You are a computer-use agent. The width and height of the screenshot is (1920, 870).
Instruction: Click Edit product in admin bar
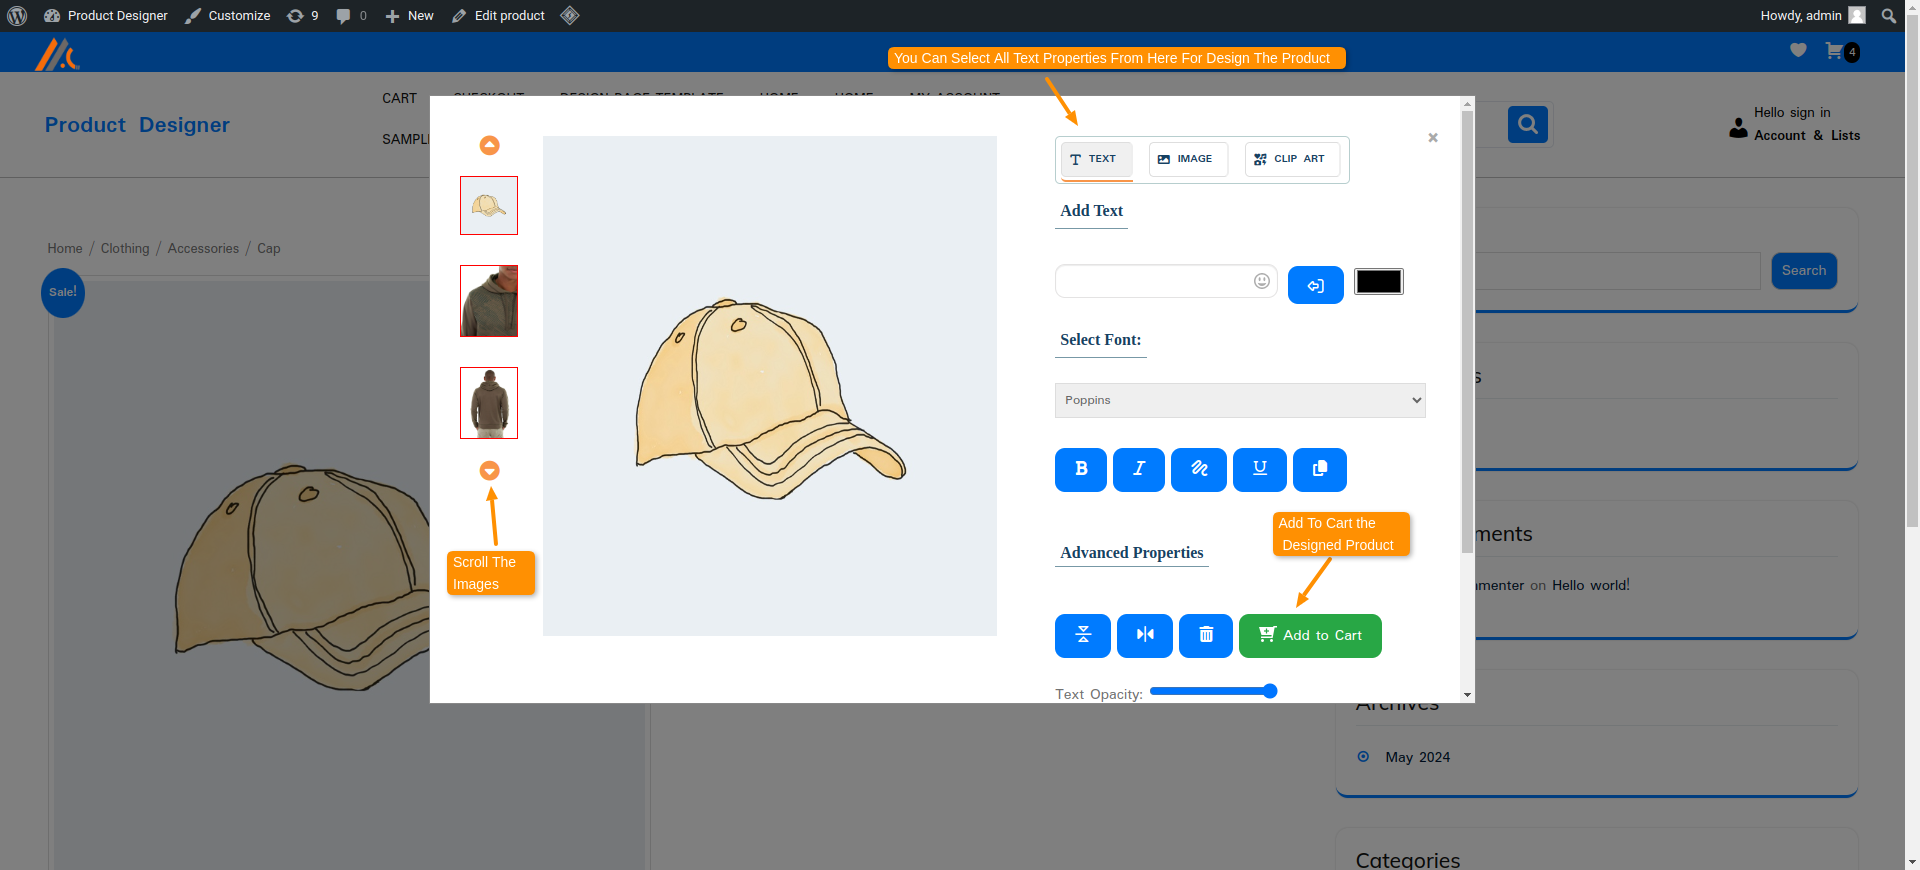(x=498, y=16)
